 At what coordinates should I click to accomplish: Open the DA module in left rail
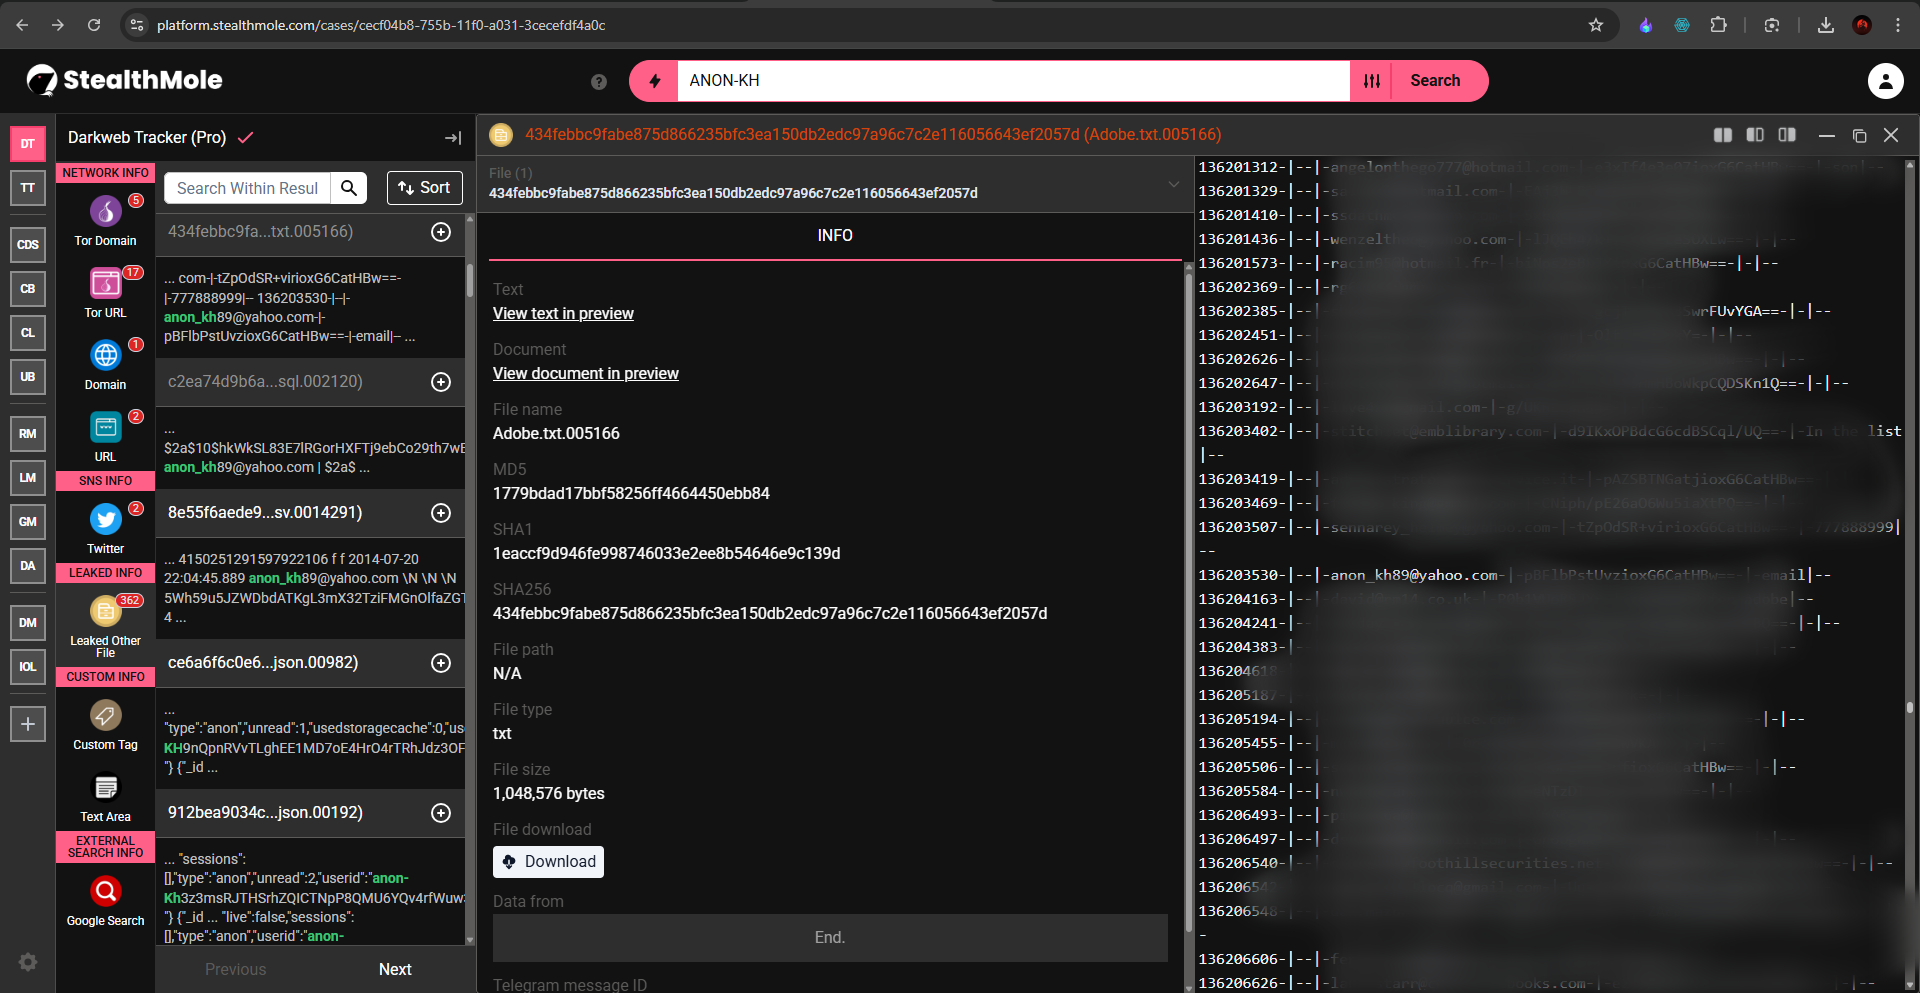(28, 566)
